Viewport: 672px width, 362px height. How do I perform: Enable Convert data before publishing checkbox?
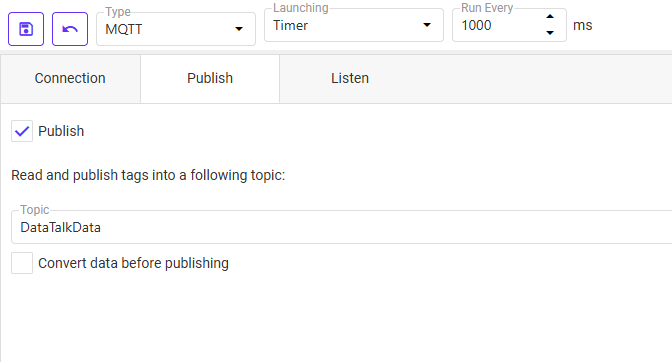(x=22, y=263)
